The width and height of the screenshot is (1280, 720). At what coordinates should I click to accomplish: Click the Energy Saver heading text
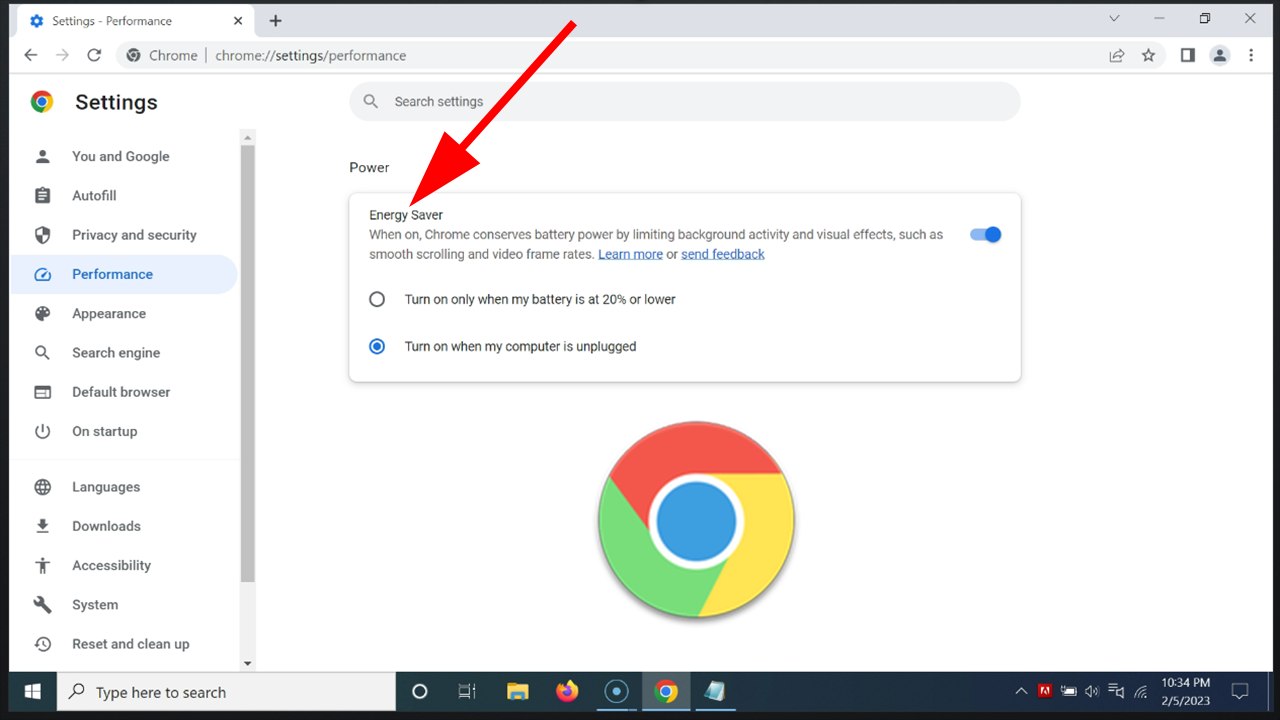tap(406, 215)
